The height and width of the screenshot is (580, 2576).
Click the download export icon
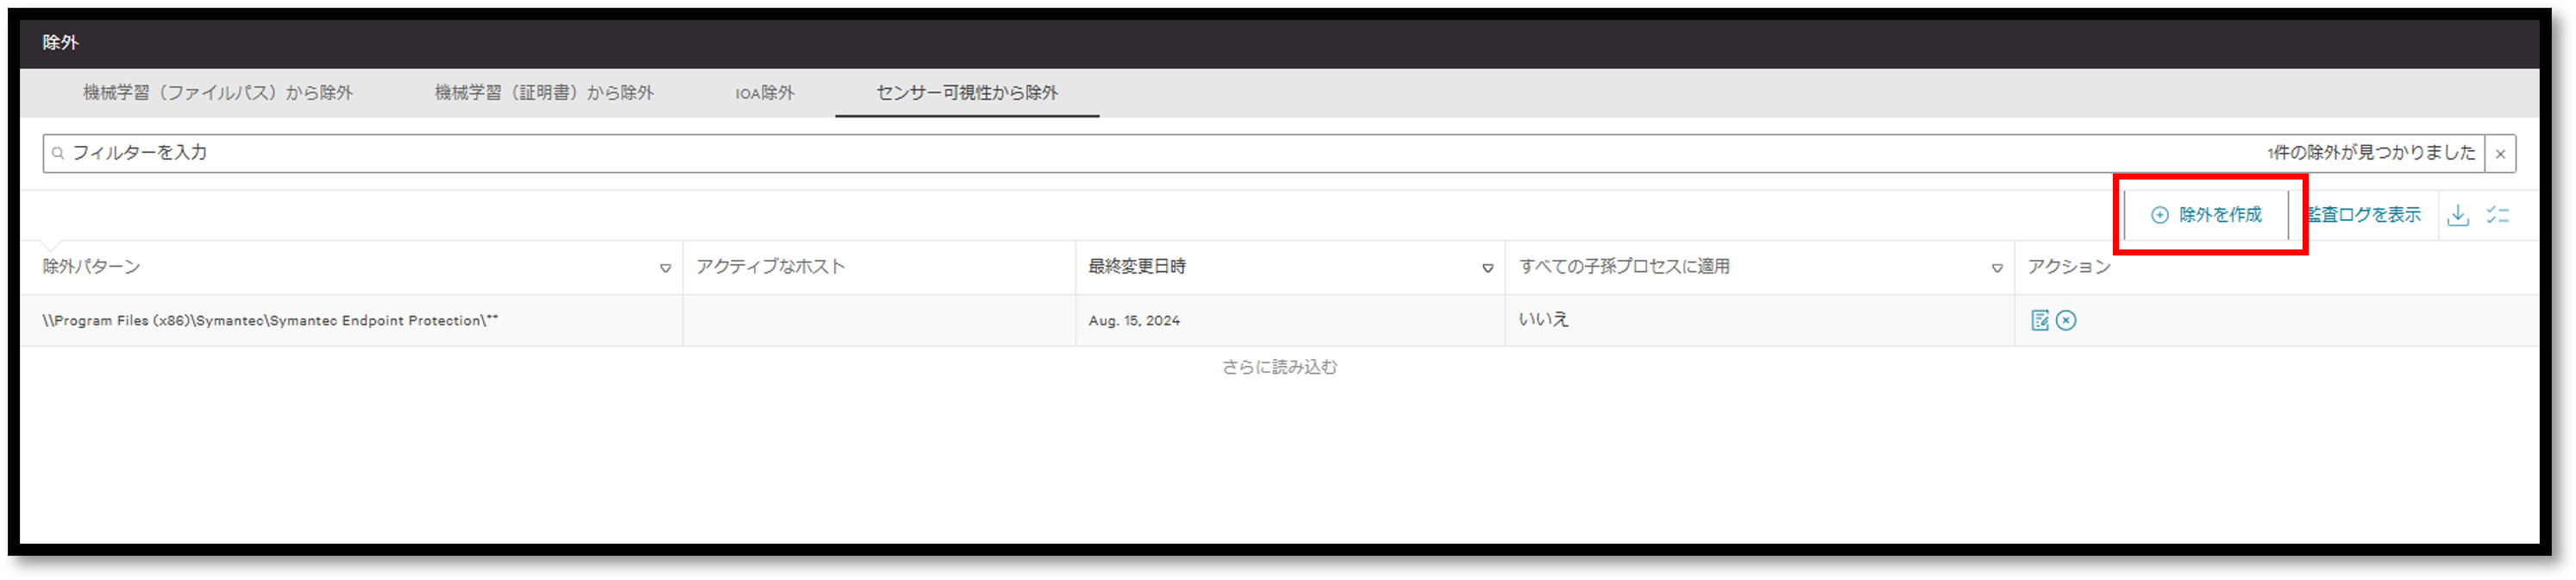click(x=2458, y=214)
